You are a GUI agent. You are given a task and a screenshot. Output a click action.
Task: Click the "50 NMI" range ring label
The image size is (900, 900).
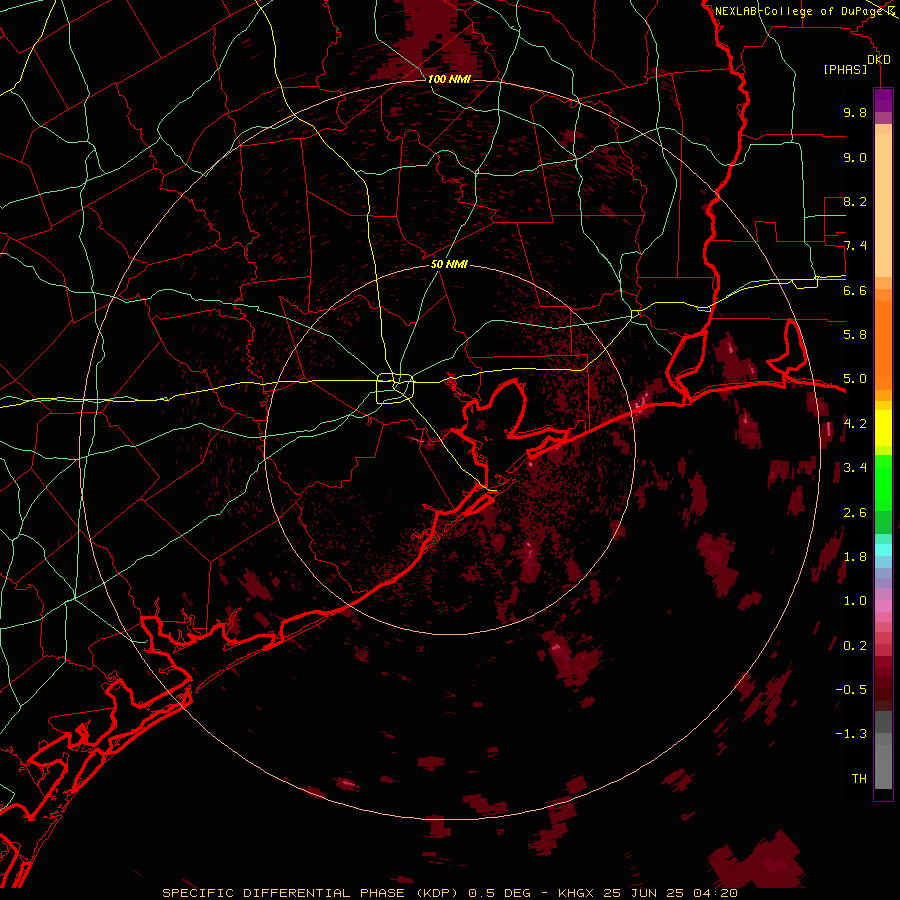pos(449,264)
